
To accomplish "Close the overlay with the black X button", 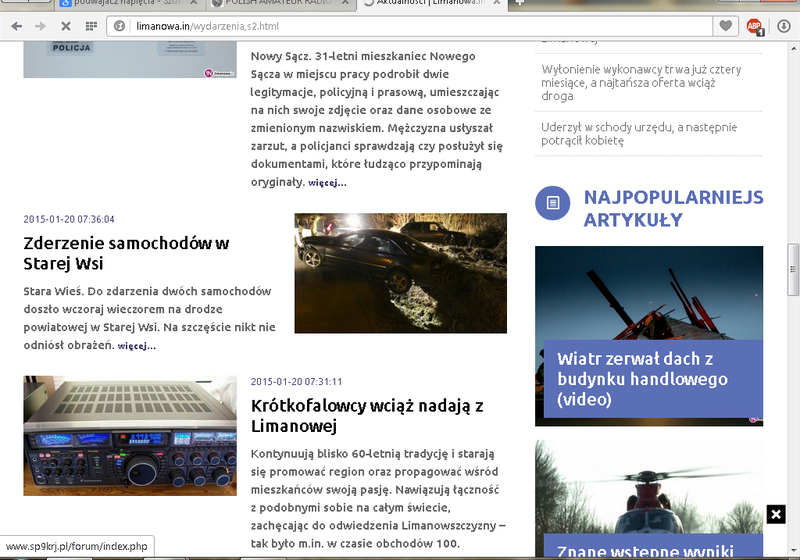I will coord(776,514).
